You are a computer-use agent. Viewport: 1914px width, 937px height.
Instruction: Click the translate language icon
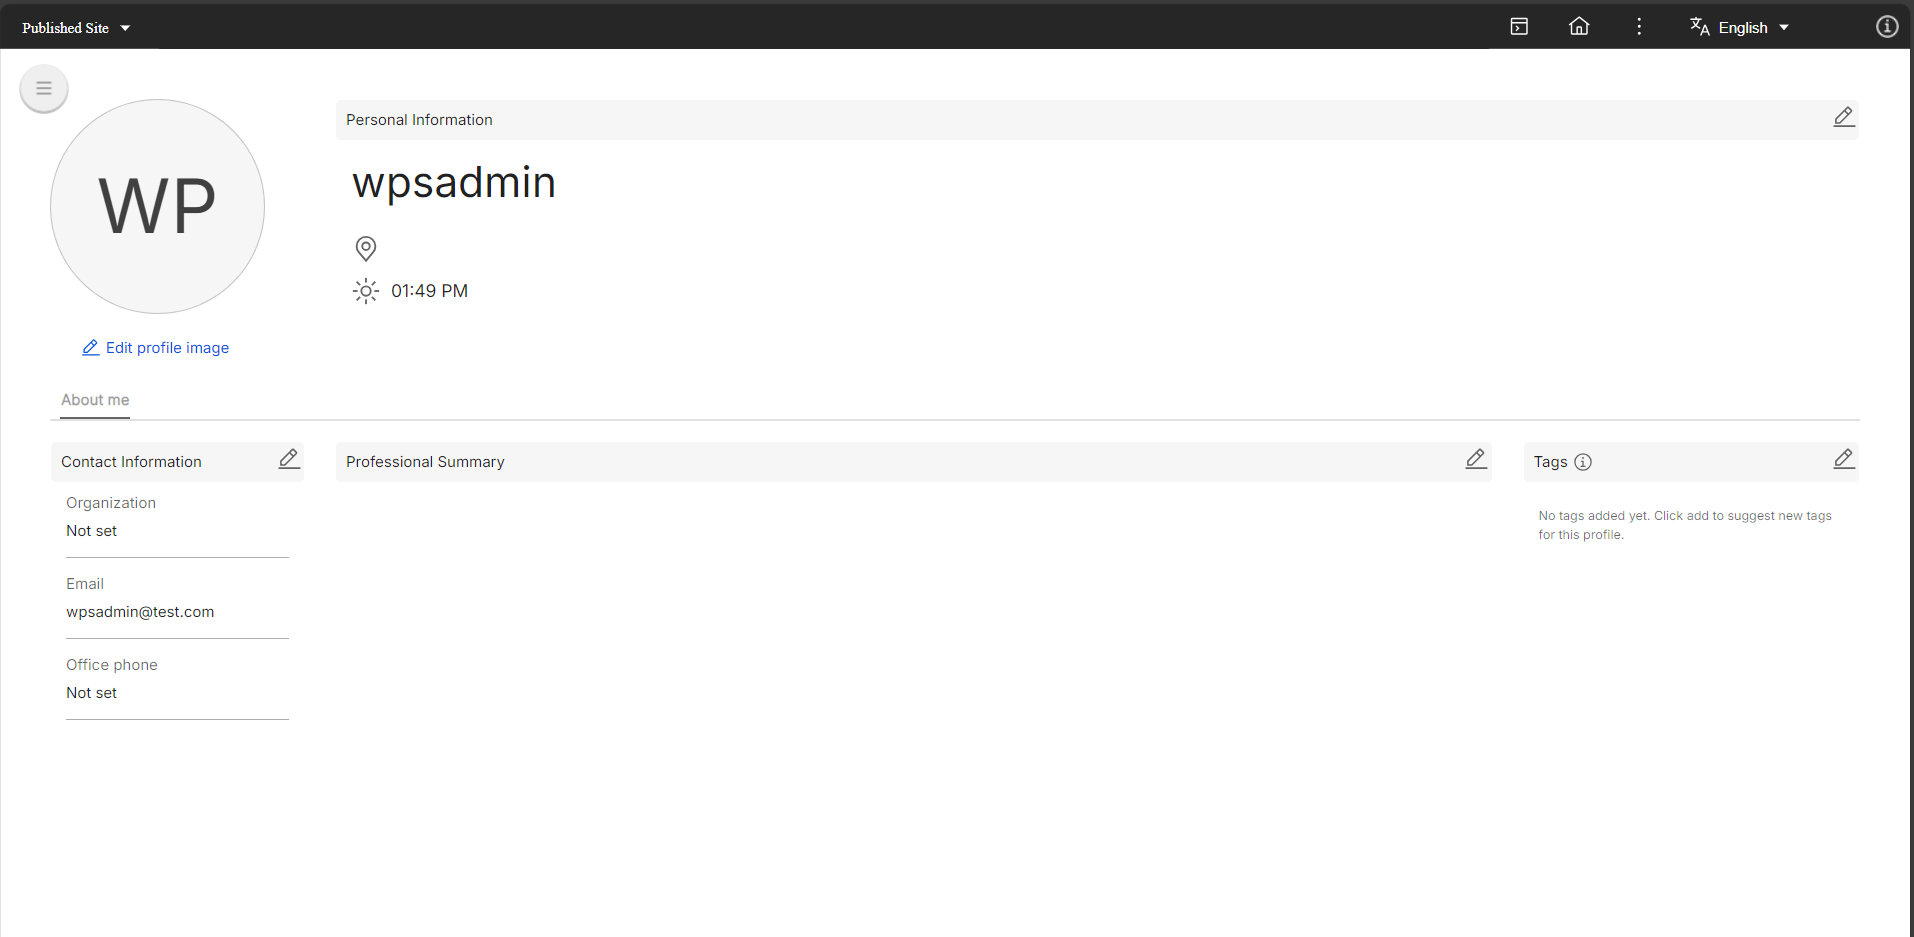[1699, 27]
